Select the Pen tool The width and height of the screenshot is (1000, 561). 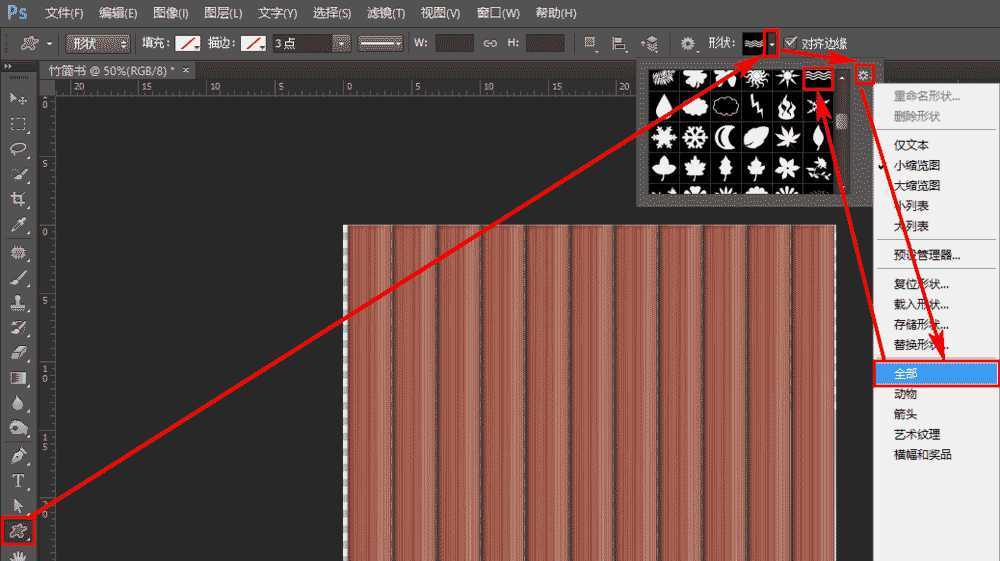(18, 455)
